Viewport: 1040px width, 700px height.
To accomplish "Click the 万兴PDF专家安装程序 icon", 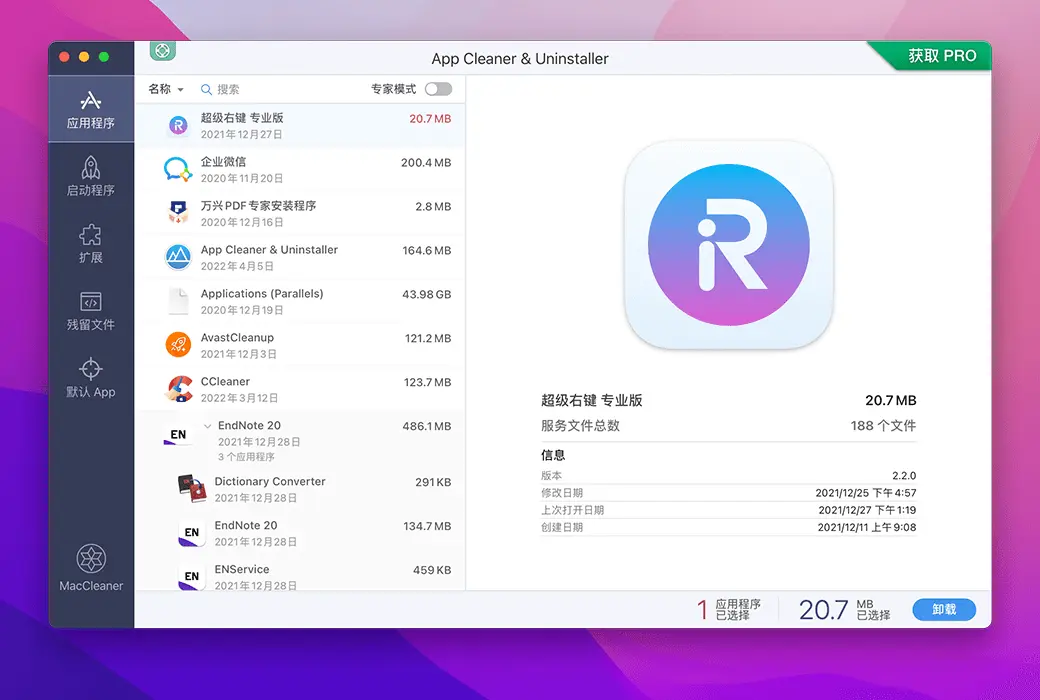I will pyautogui.click(x=178, y=213).
